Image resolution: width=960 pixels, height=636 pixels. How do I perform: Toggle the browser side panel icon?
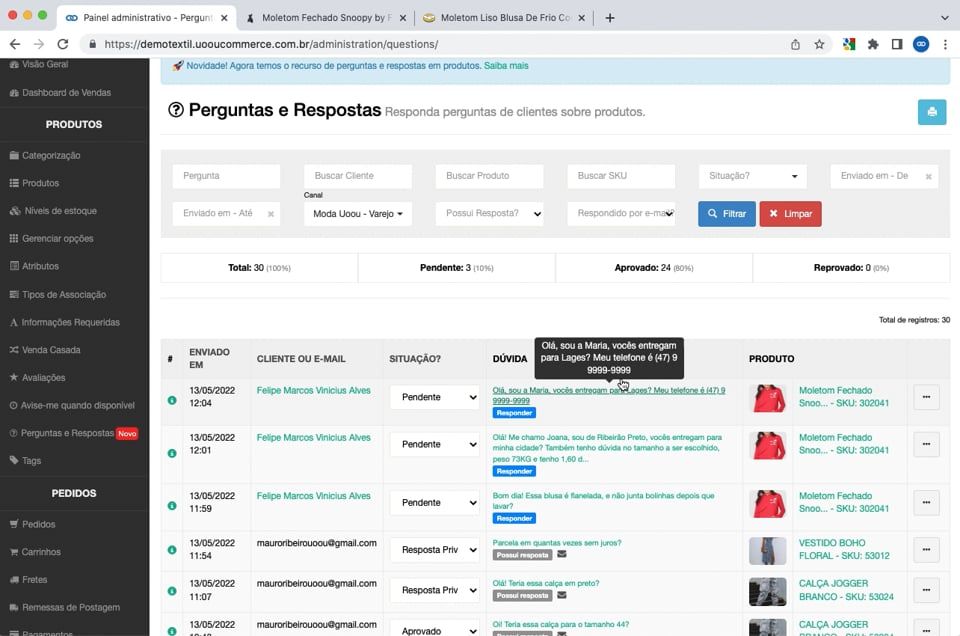[897, 44]
